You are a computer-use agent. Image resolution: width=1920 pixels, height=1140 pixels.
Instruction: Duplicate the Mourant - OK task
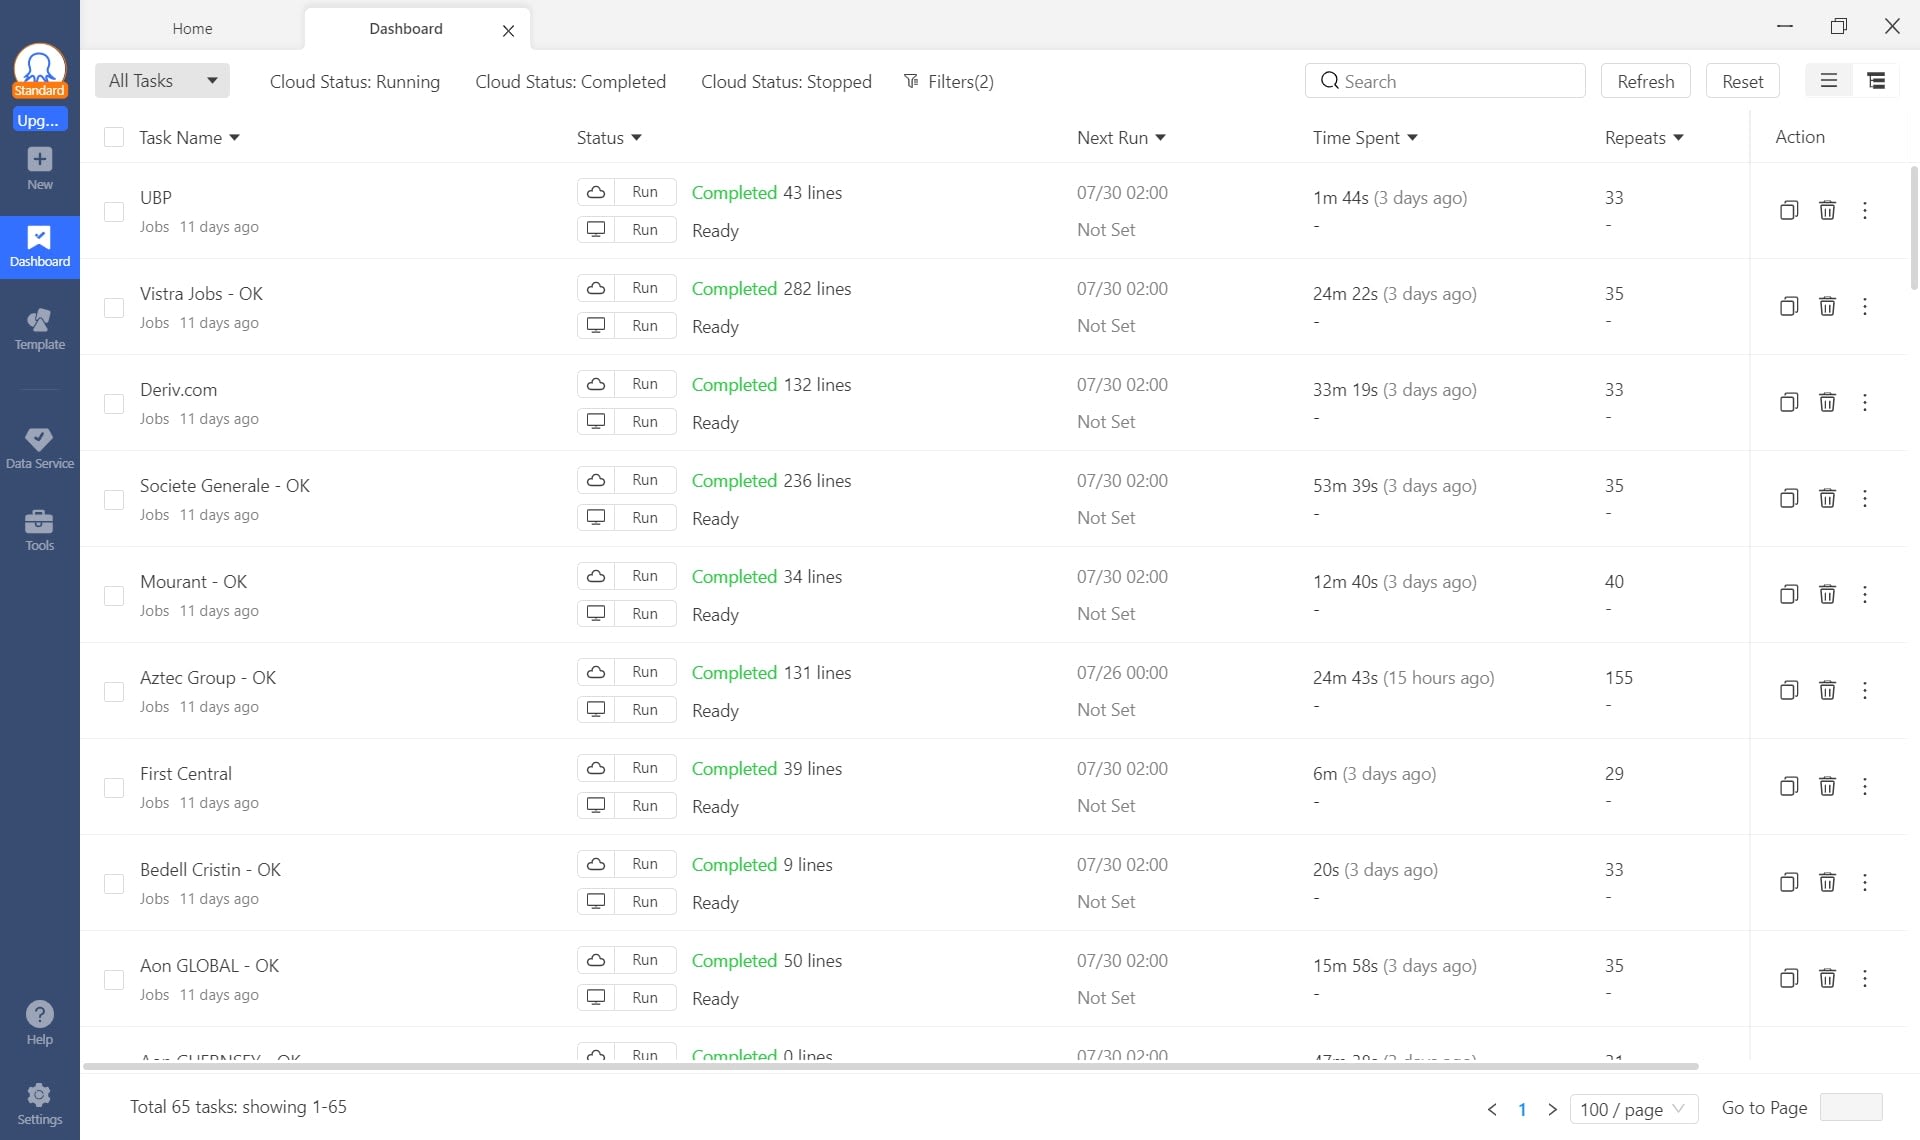pyautogui.click(x=1789, y=594)
